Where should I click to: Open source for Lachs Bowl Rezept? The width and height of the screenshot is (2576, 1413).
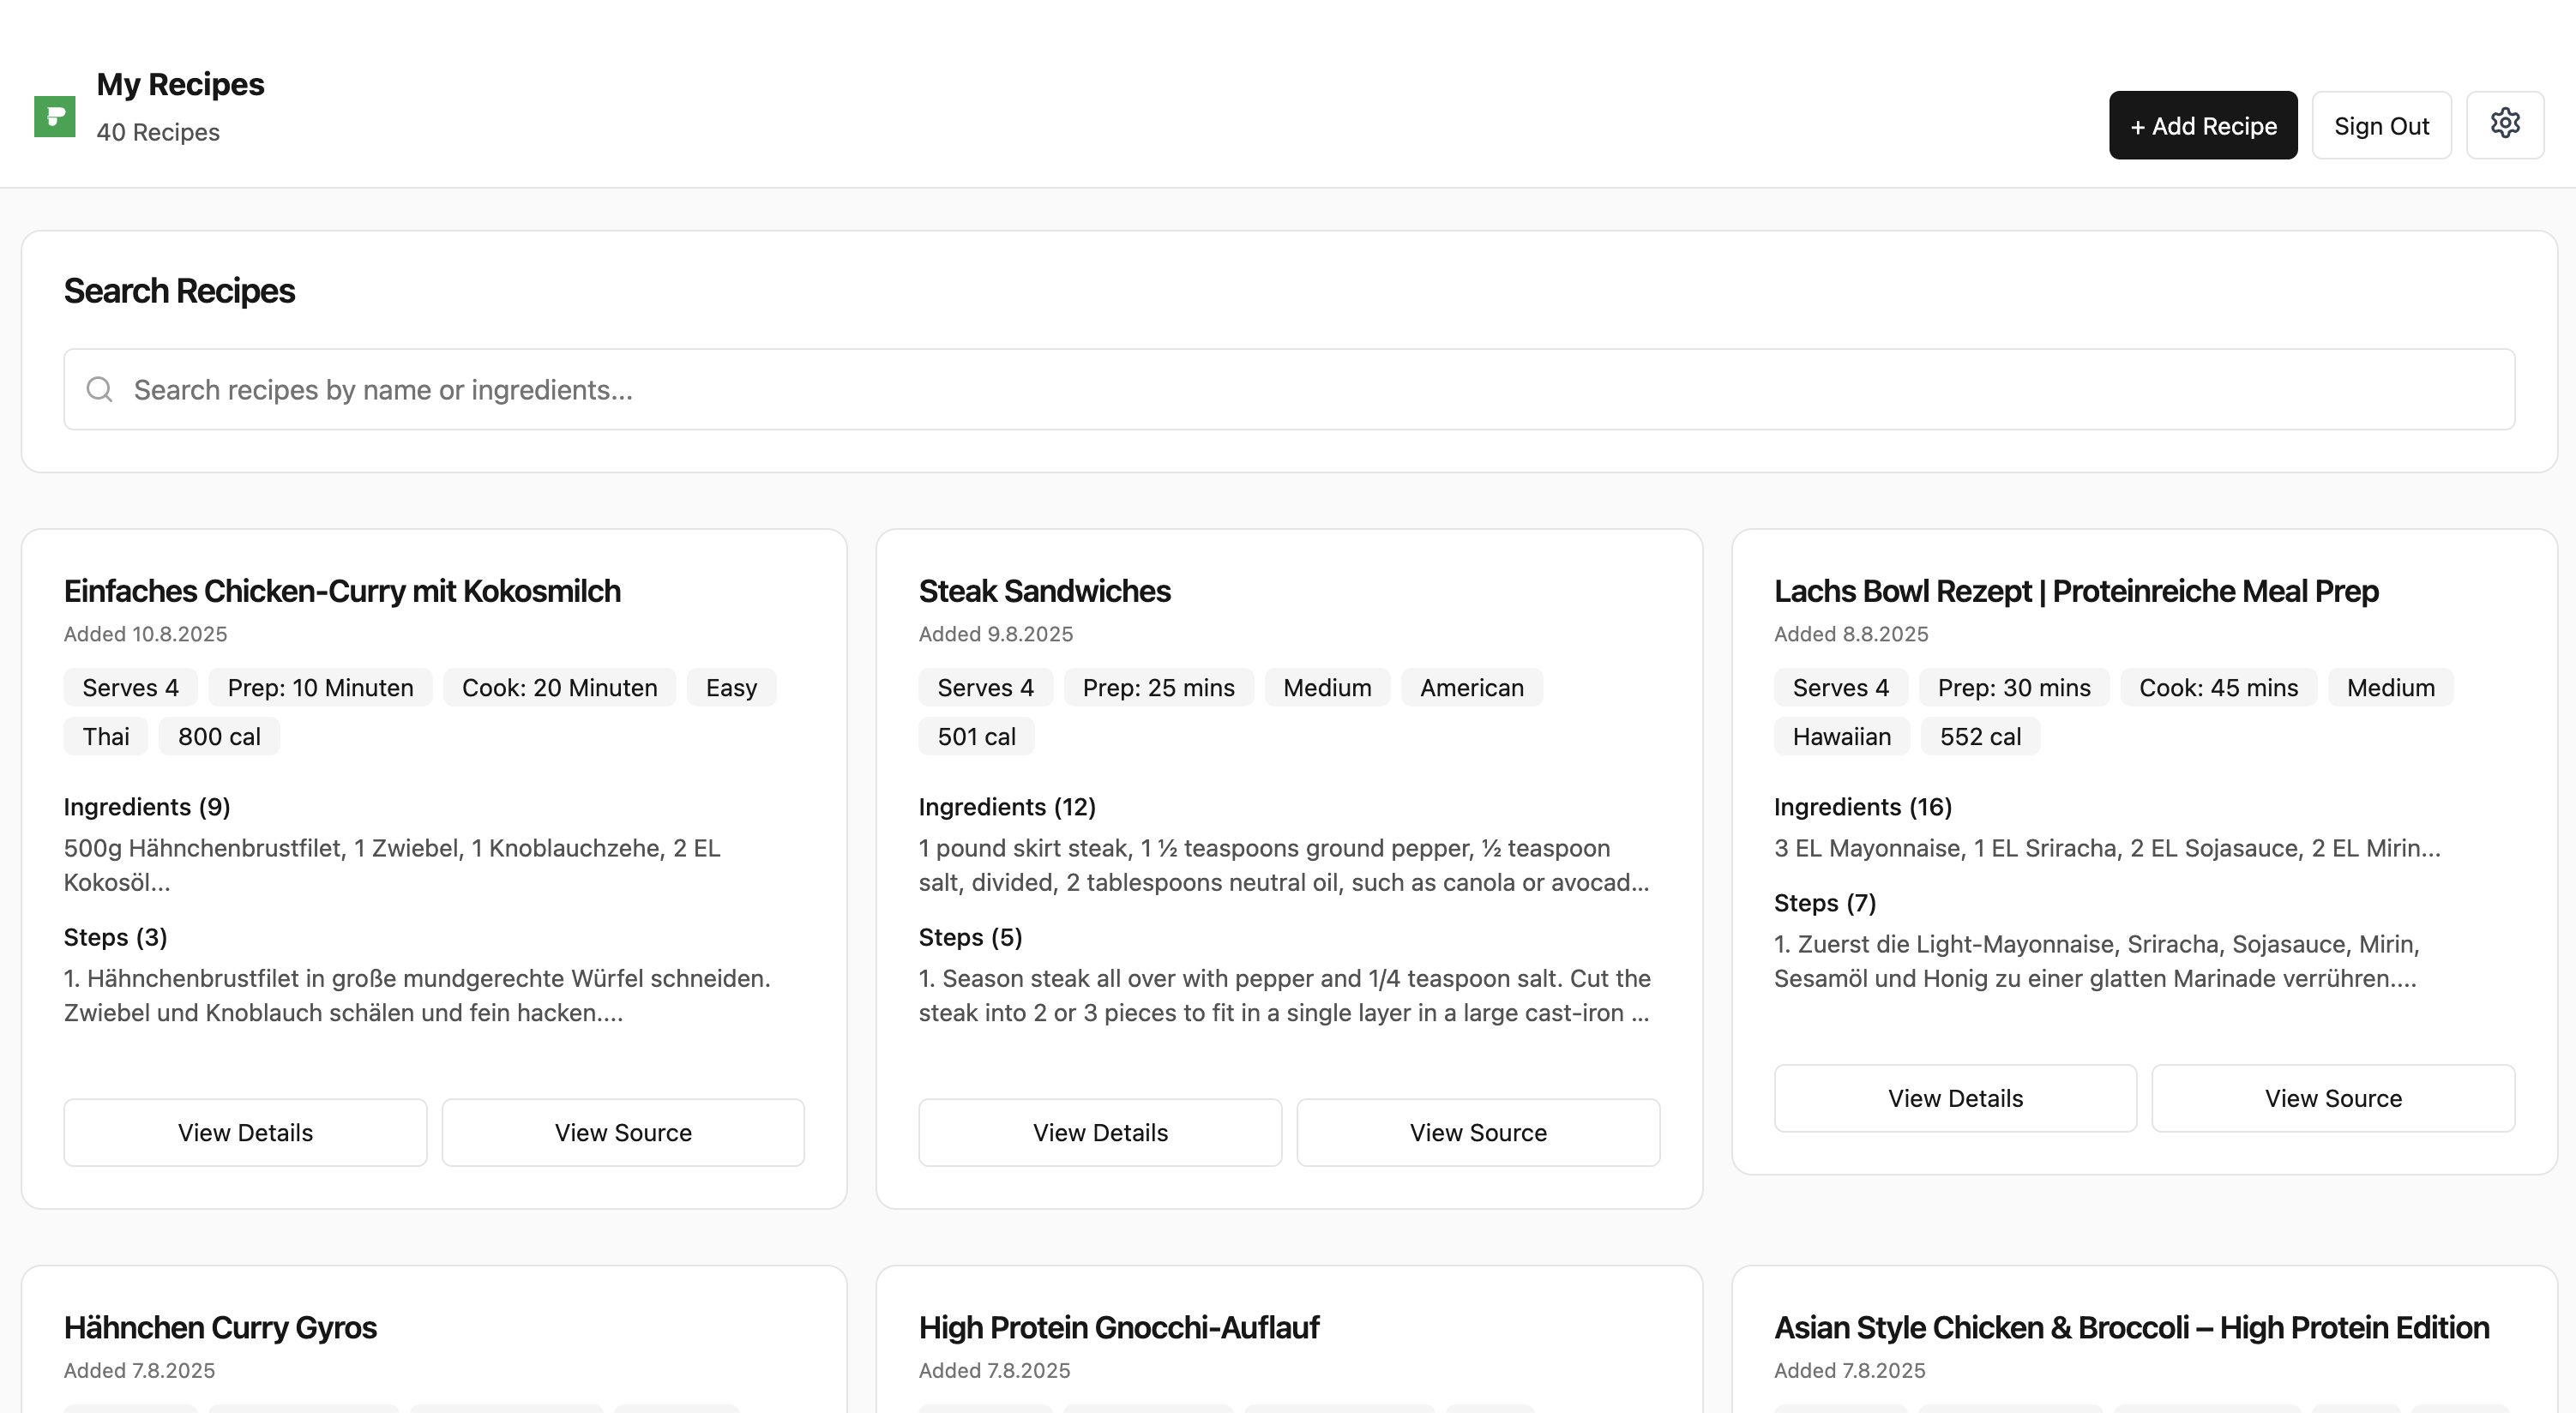click(x=2332, y=1098)
